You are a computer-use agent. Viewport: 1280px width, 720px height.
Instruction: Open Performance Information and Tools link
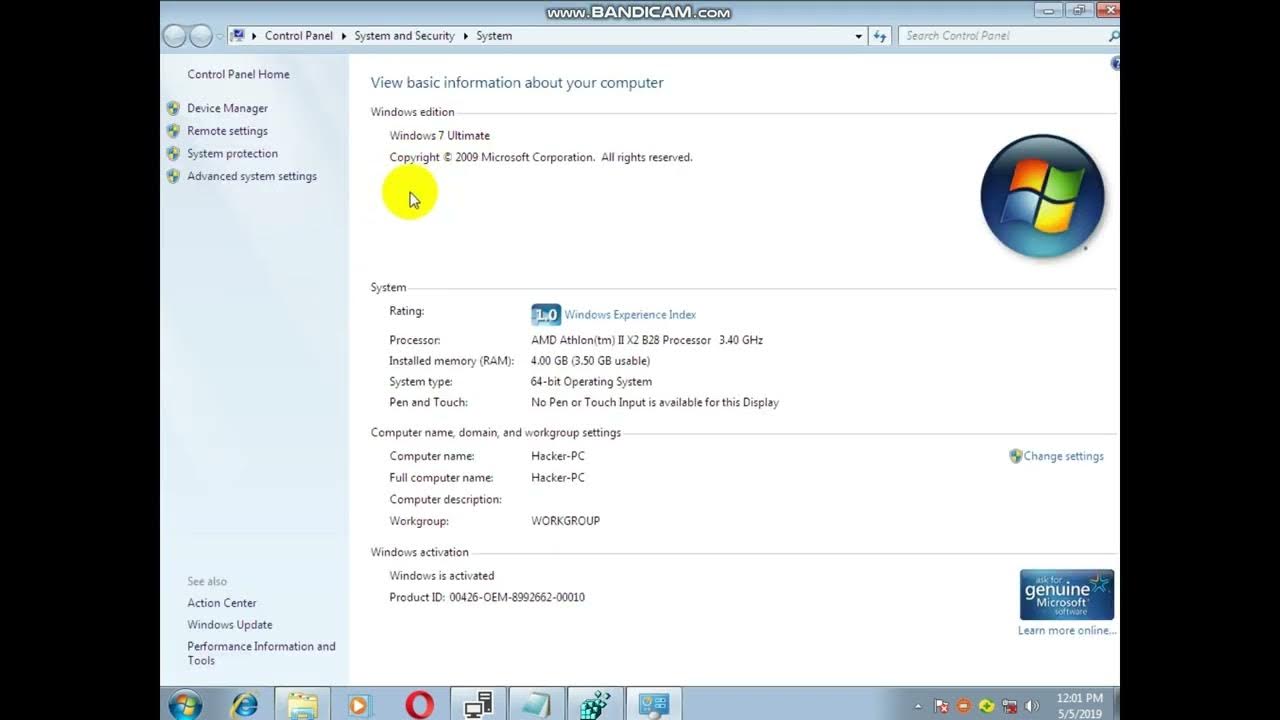(x=262, y=653)
